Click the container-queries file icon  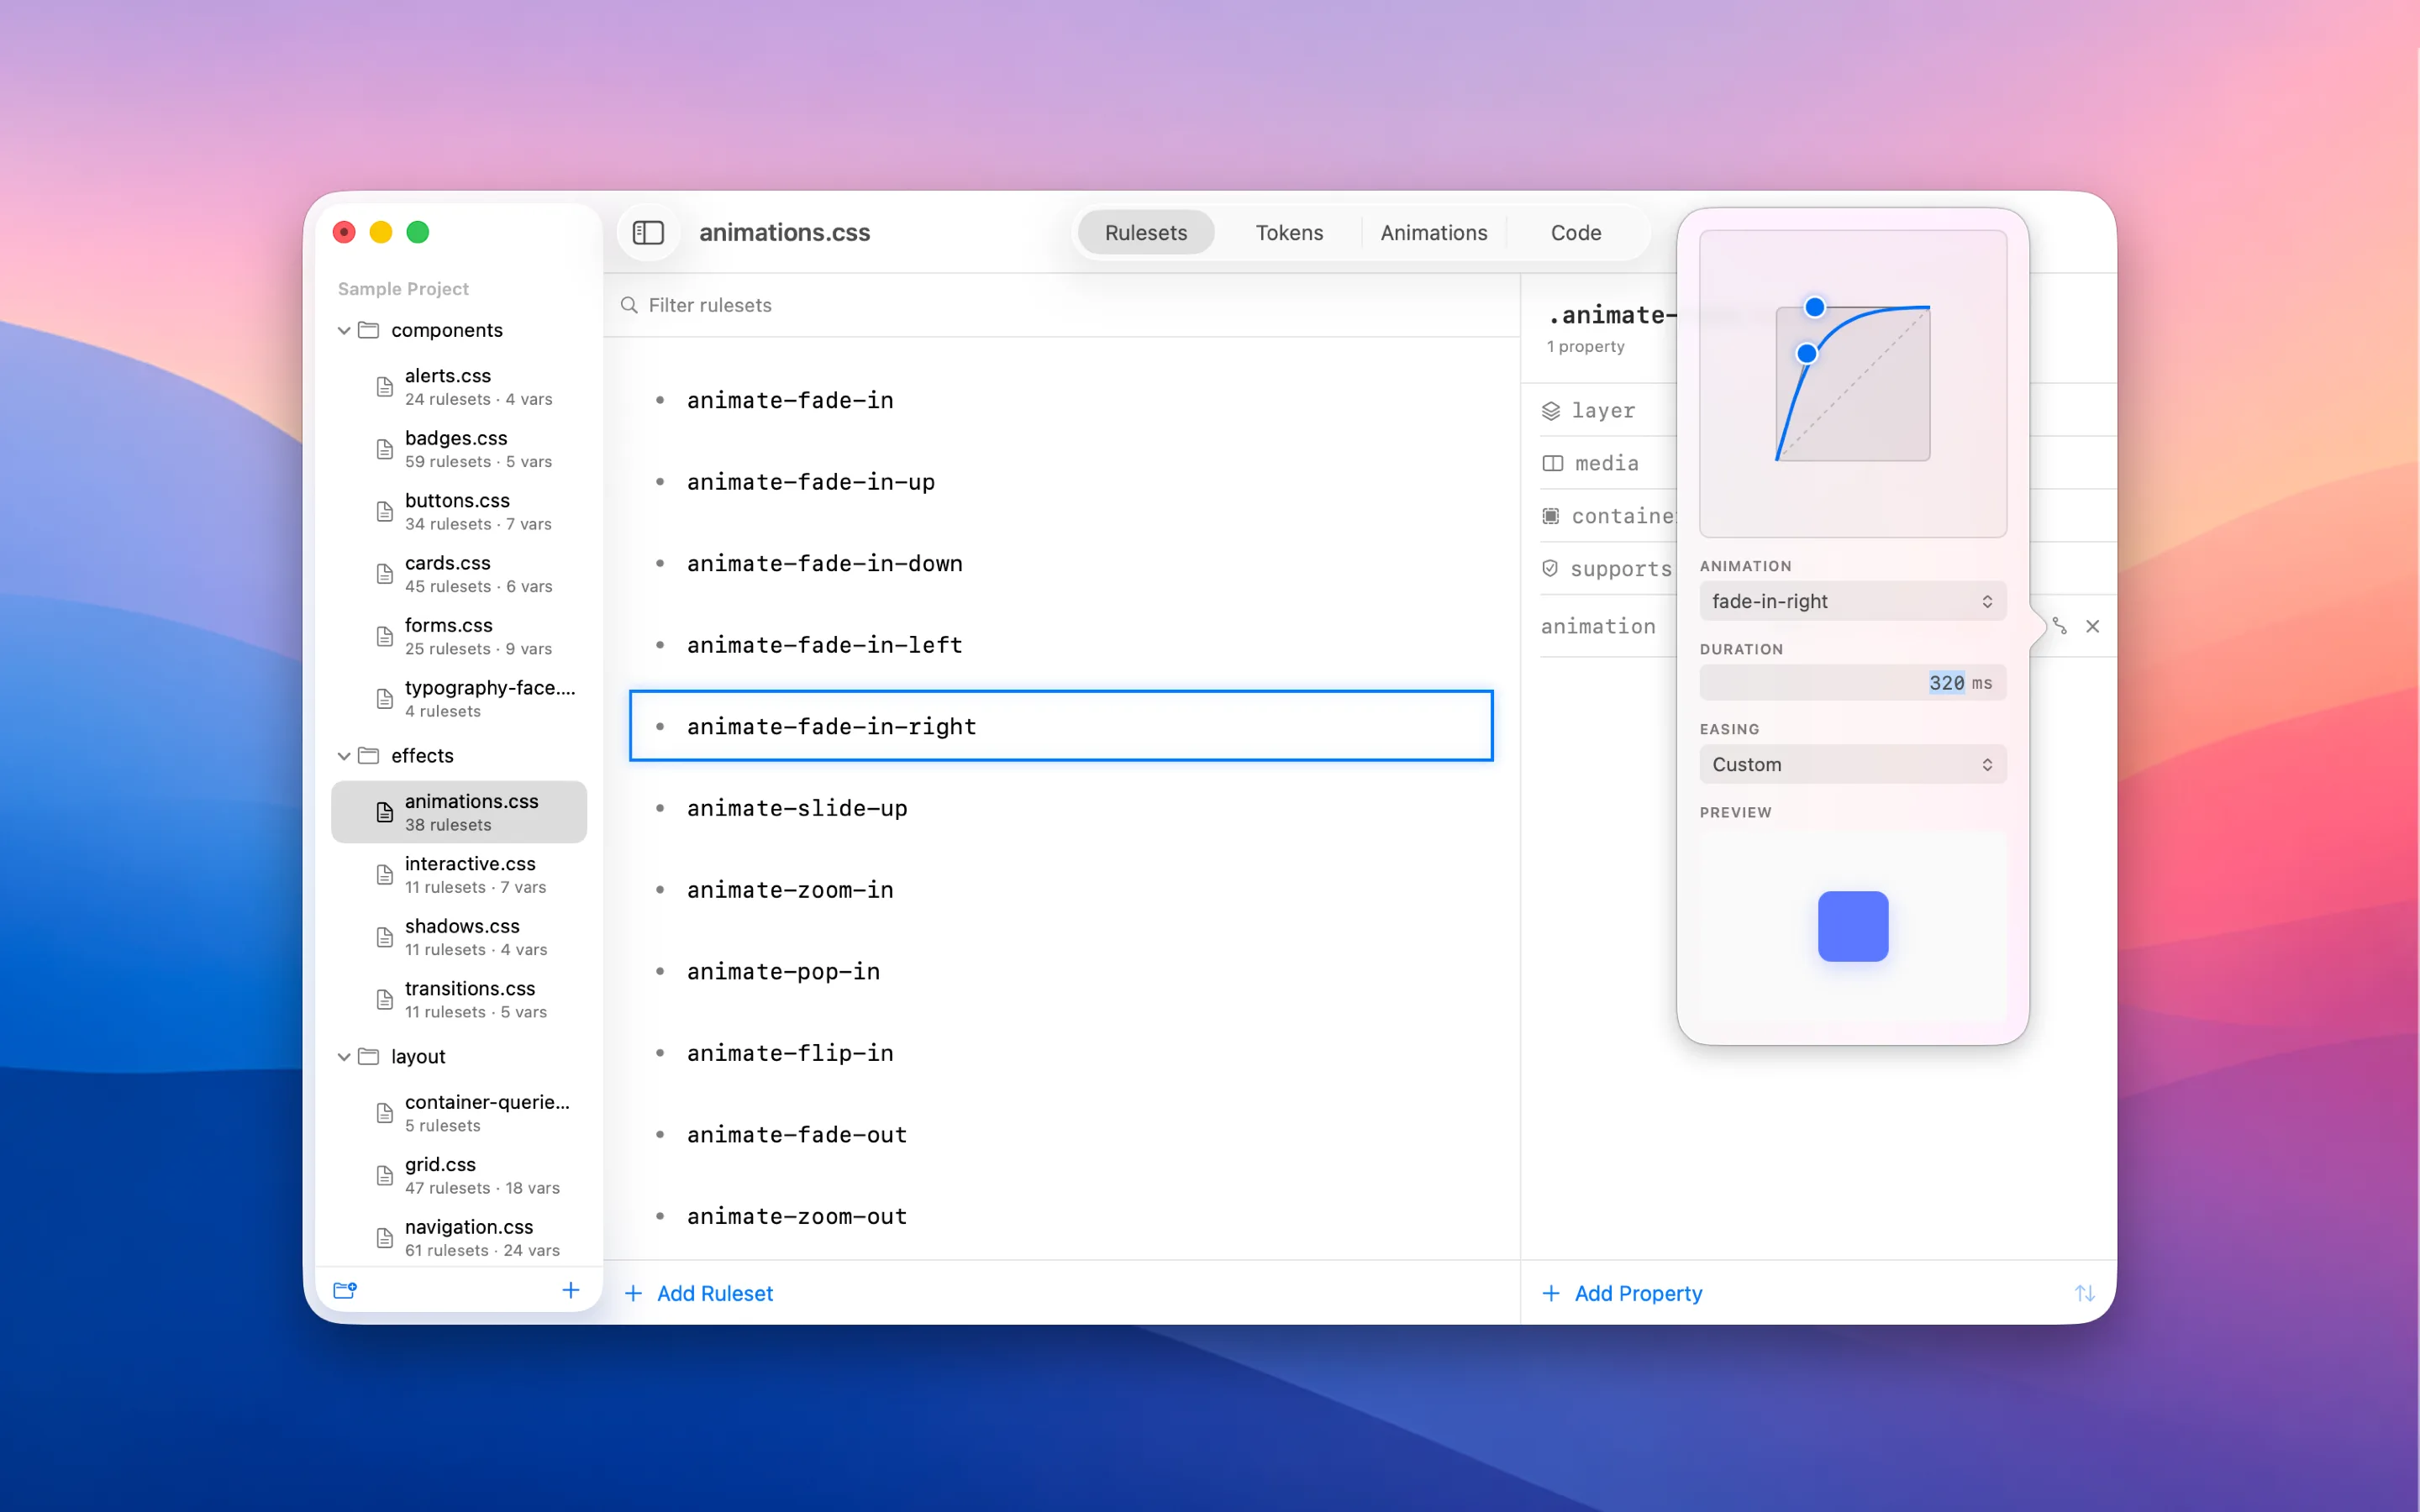pyautogui.click(x=385, y=1113)
